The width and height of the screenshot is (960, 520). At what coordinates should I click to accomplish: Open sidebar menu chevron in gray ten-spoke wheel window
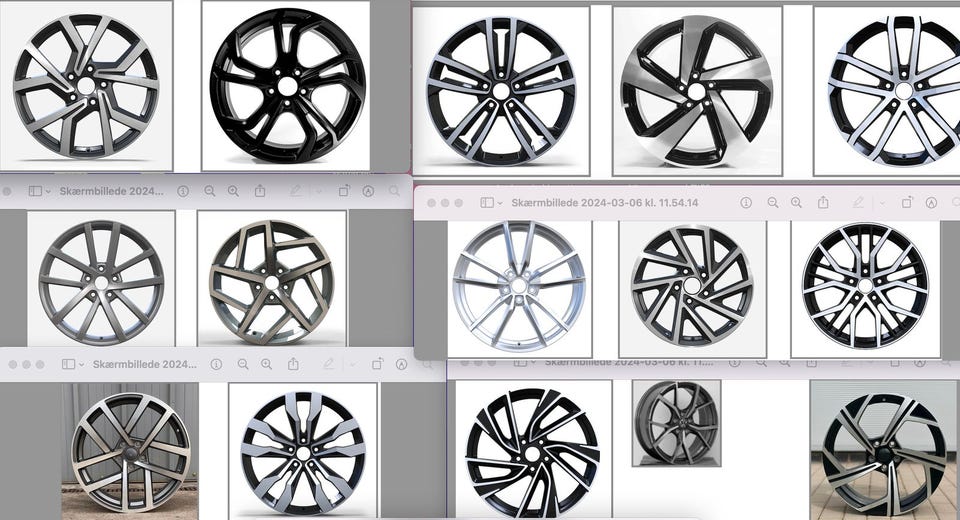[48, 191]
